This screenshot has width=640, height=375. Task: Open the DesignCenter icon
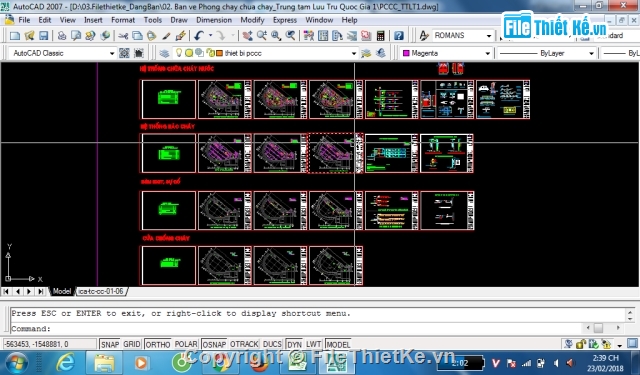click(x=323, y=36)
